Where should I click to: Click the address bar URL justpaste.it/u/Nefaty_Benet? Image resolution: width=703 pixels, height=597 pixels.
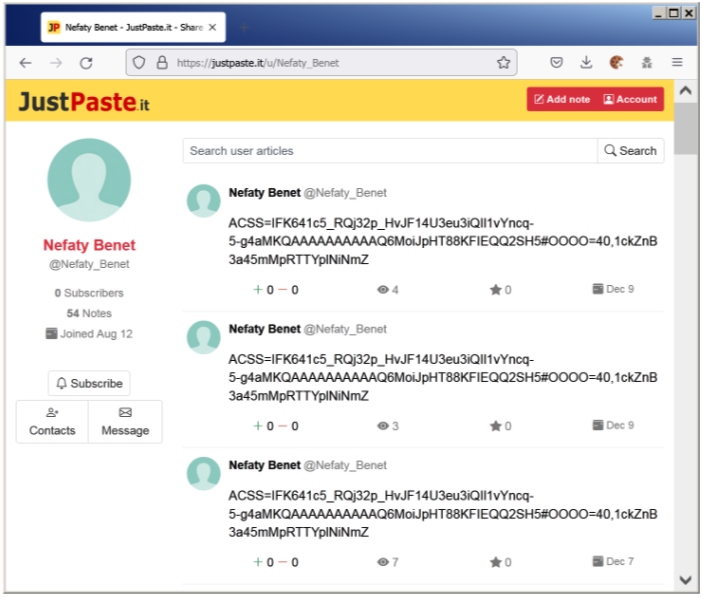click(x=258, y=63)
